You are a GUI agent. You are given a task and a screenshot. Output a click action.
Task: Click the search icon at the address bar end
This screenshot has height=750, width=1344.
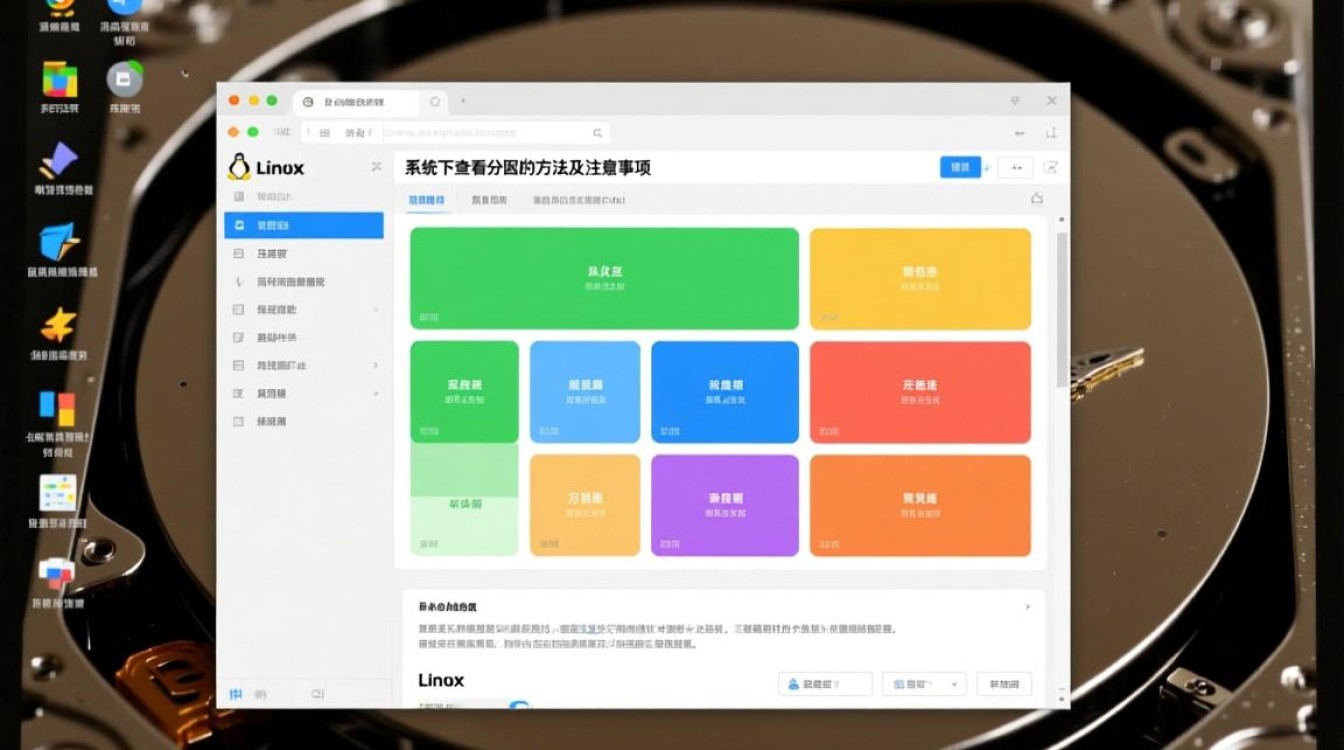tap(598, 131)
